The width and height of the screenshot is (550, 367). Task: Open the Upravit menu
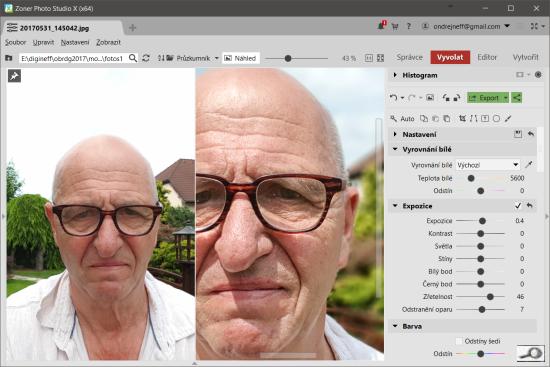click(x=43, y=42)
